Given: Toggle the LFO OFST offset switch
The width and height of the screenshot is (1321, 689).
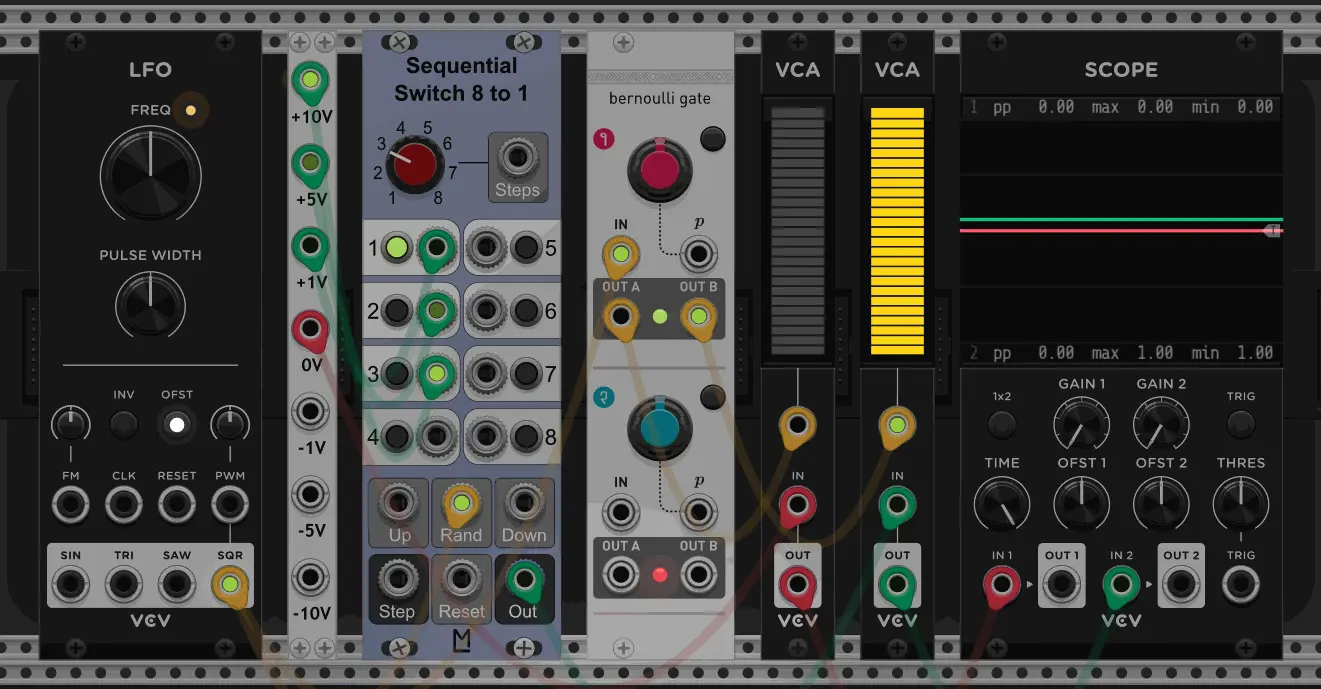Looking at the screenshot, I should coord(177,425).
